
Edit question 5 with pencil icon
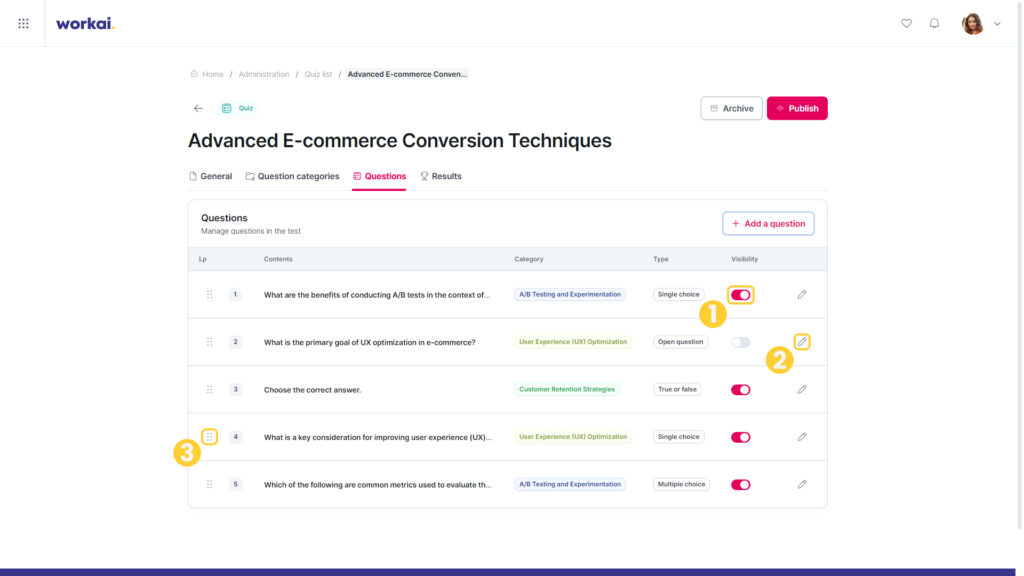point(802,485)
